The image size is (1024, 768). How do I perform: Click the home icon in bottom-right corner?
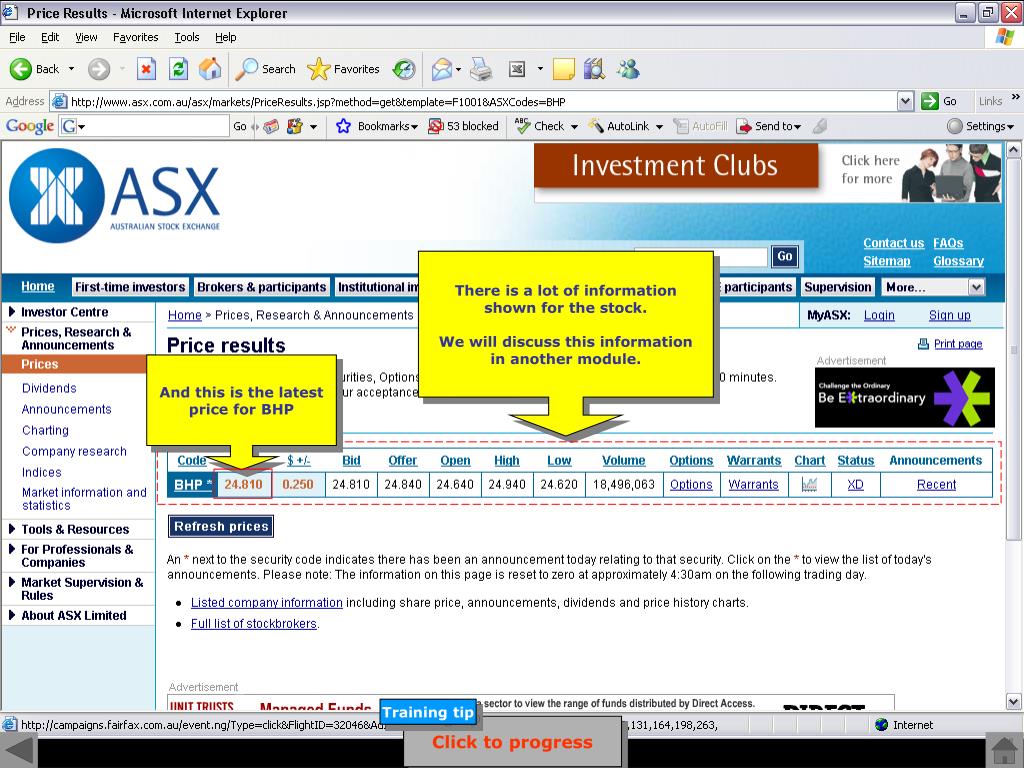point(1004,752)
